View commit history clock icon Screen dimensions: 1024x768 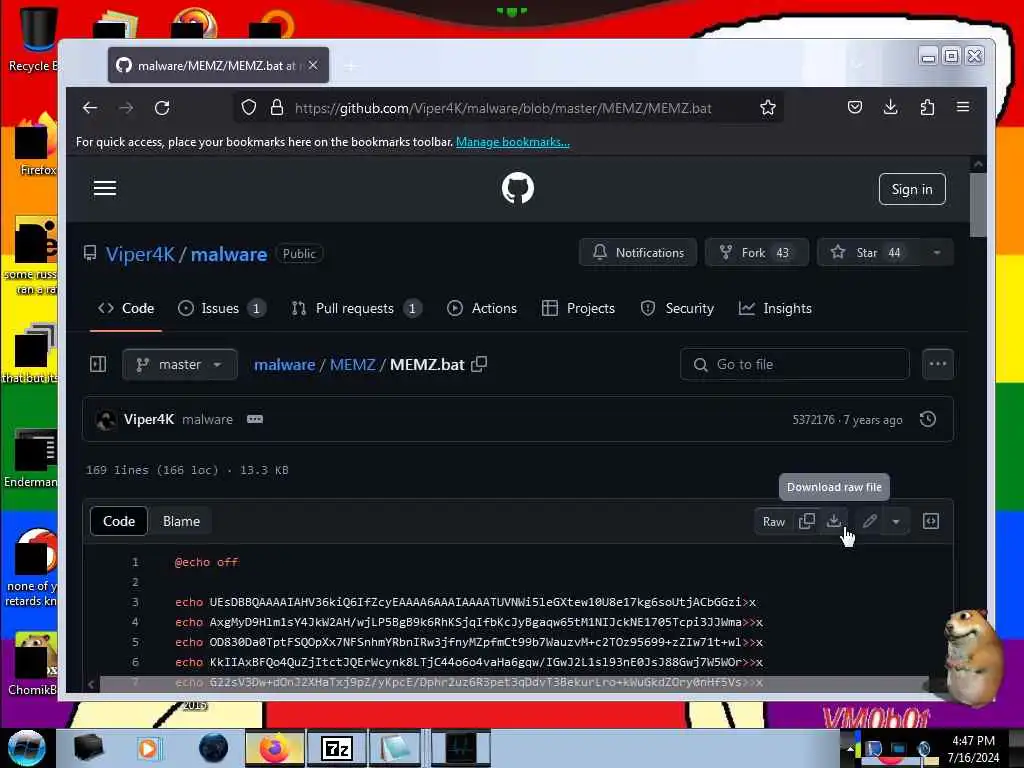(x=928, y=419)
